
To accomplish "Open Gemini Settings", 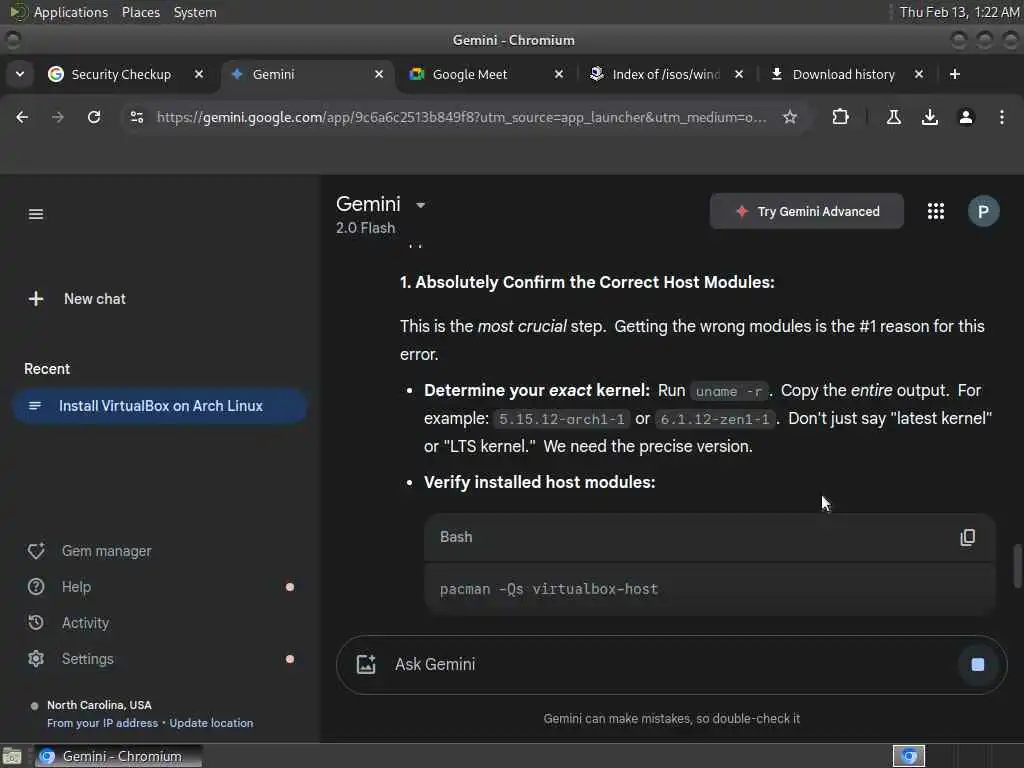I will 71,659.
